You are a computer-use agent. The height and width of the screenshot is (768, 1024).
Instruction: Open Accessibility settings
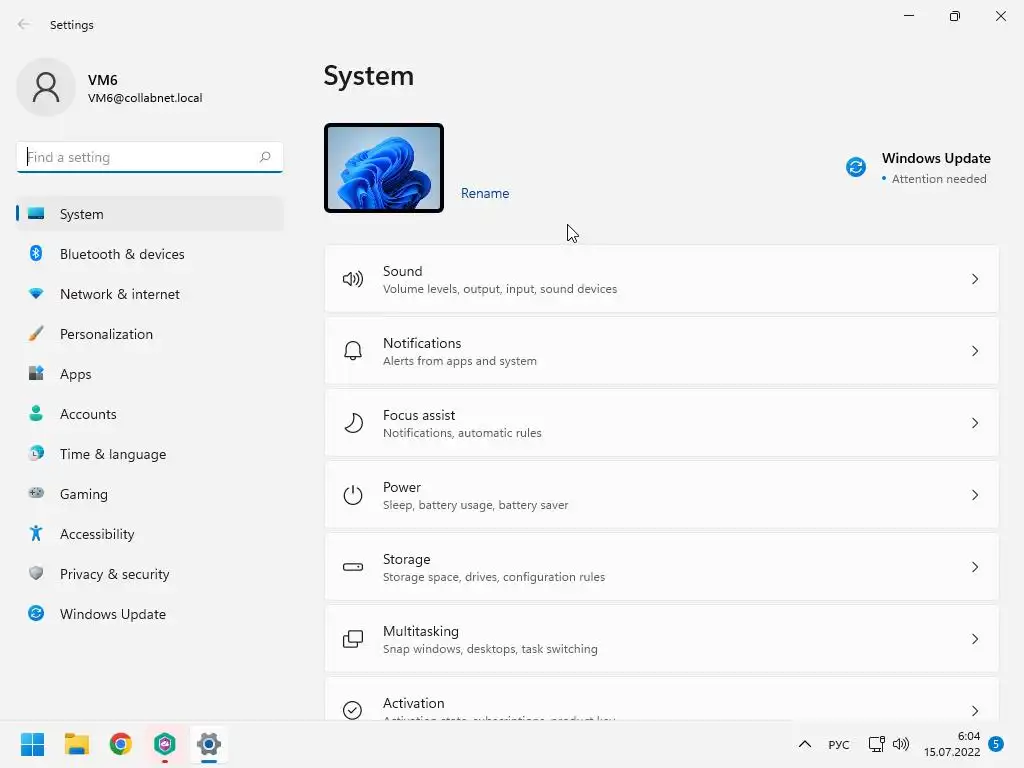[150, 534]
